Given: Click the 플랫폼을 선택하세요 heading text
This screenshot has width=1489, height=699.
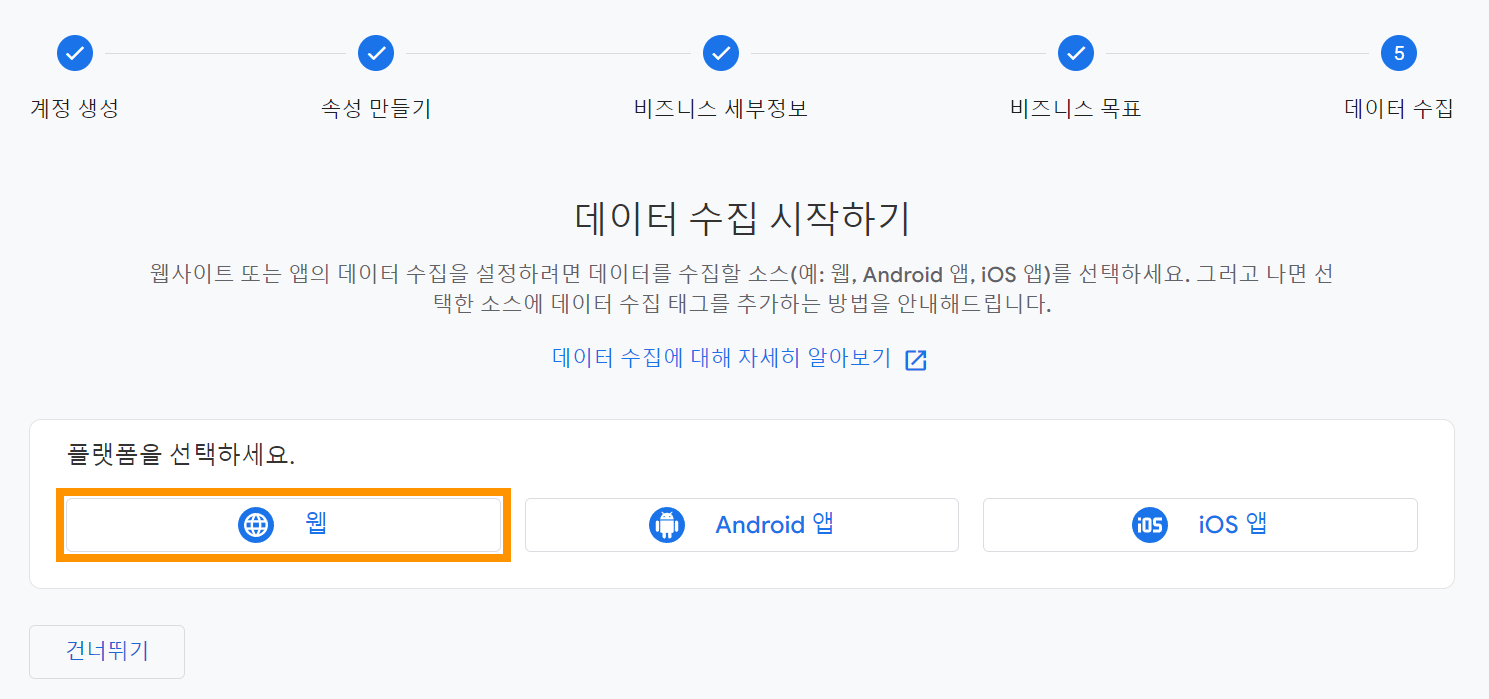Looking at the screenshot, I should pos(181,455).
